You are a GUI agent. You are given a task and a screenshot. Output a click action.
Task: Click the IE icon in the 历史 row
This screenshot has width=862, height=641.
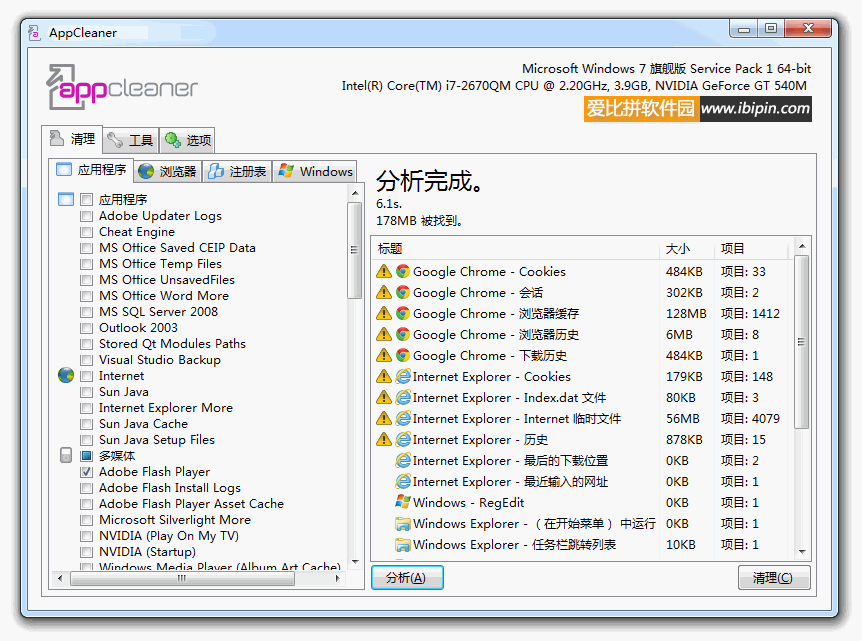[x=403, y=439]
